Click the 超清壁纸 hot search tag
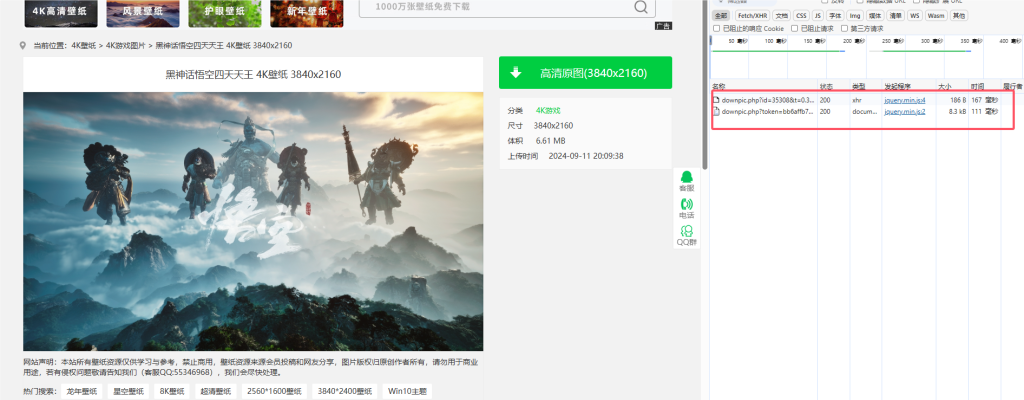 tap(216, 392)
